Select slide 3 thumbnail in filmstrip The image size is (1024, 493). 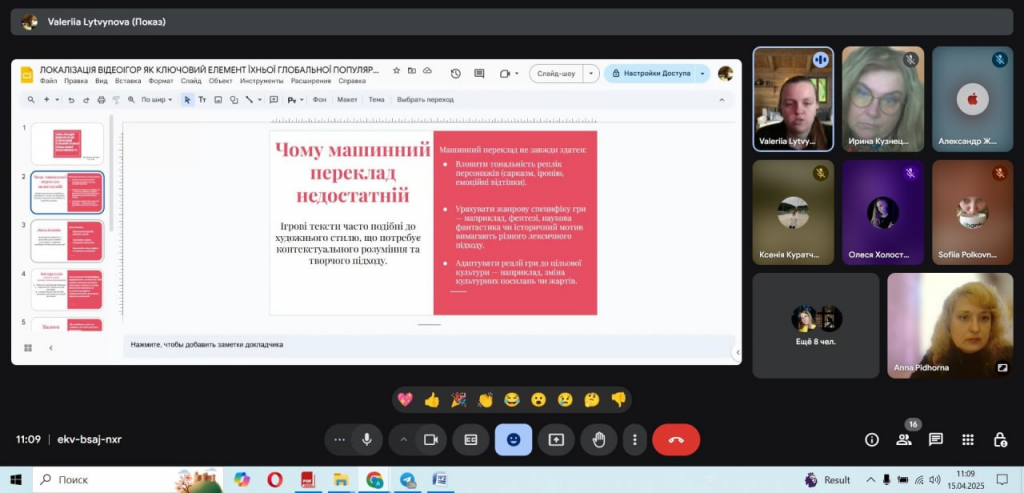tap(67, 240)
